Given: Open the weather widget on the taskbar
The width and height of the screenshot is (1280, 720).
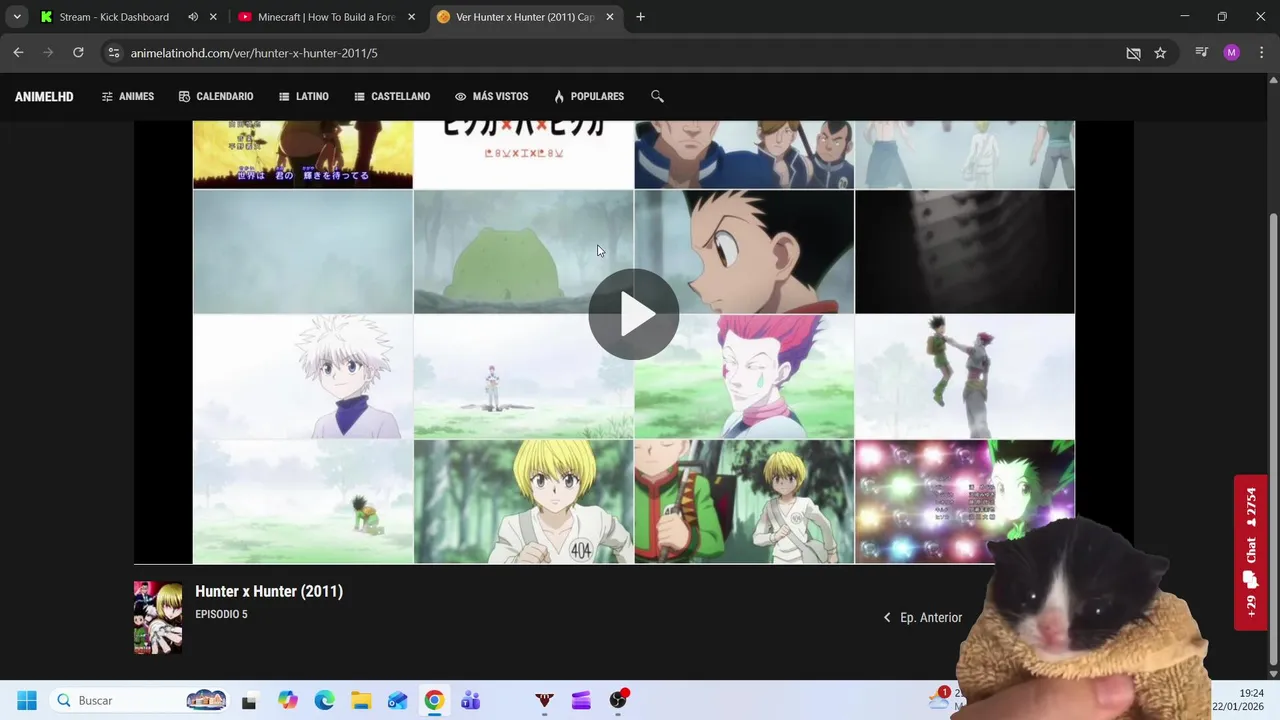Looking at the screenshot, I should [x=943, y=699].
